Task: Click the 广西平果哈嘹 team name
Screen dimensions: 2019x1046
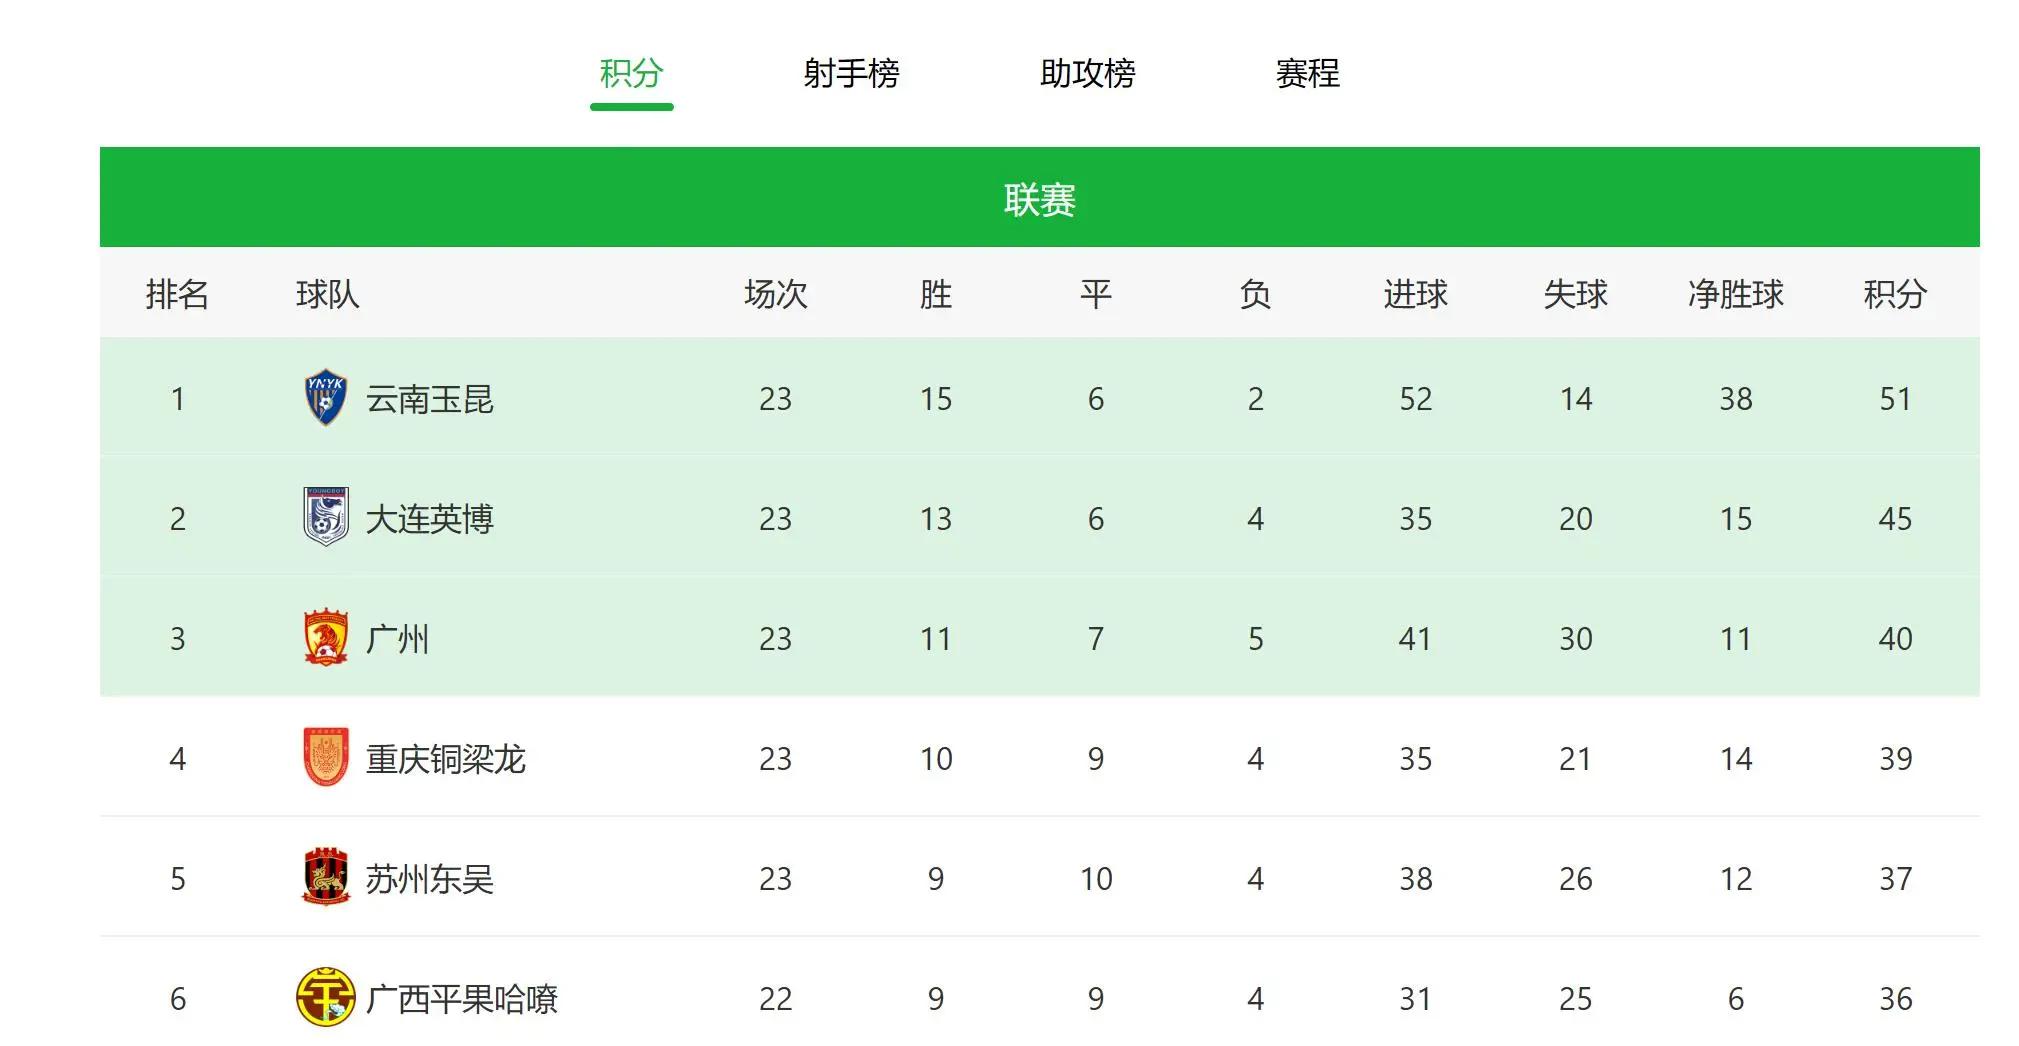Action: click(x=461, y=999)
